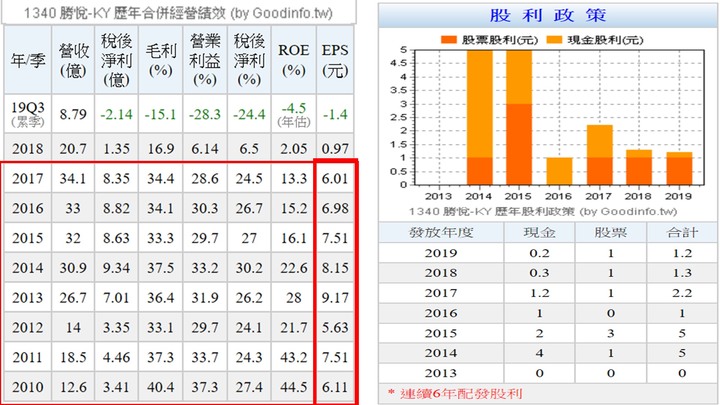Click the 2018 revenue value 20.7
Screen dimensions: 720x405
(73, 148)
